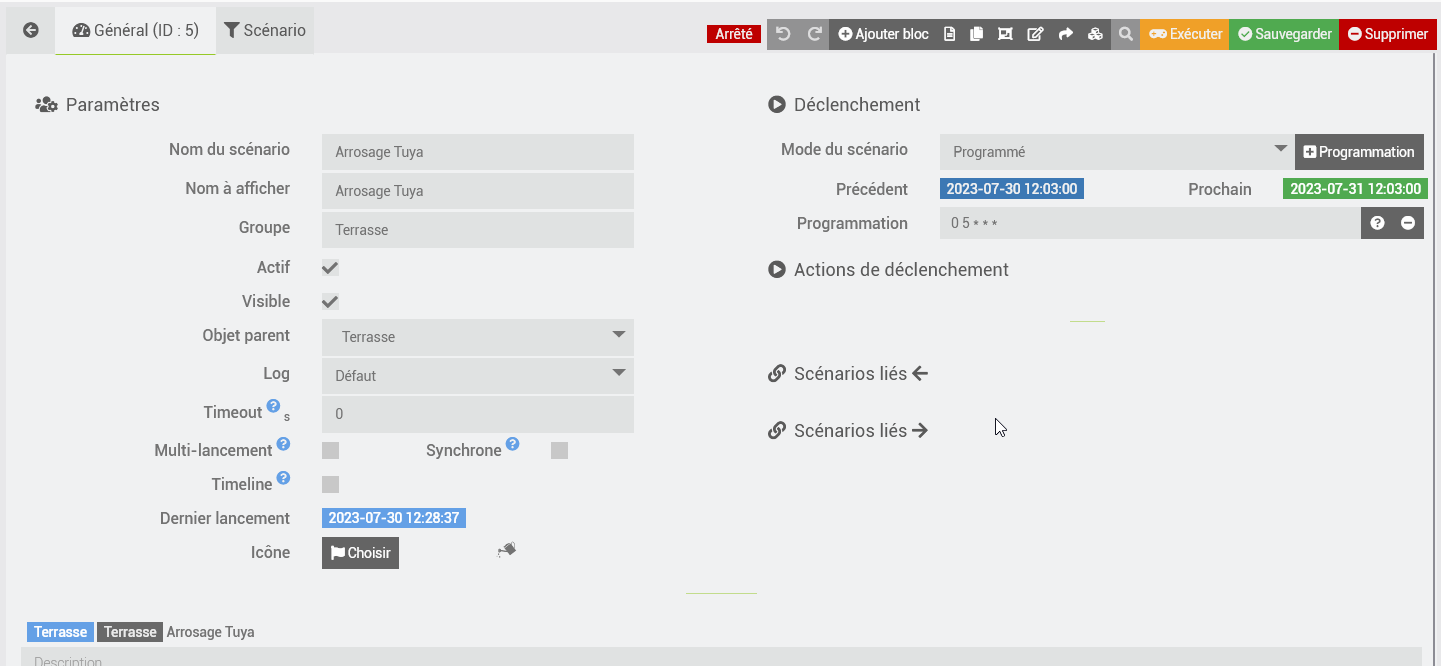Viewport: 1441px width, 666px height.
Task: Remove the programmation entry with minus icon
Action: click(x=1408, y=223)
